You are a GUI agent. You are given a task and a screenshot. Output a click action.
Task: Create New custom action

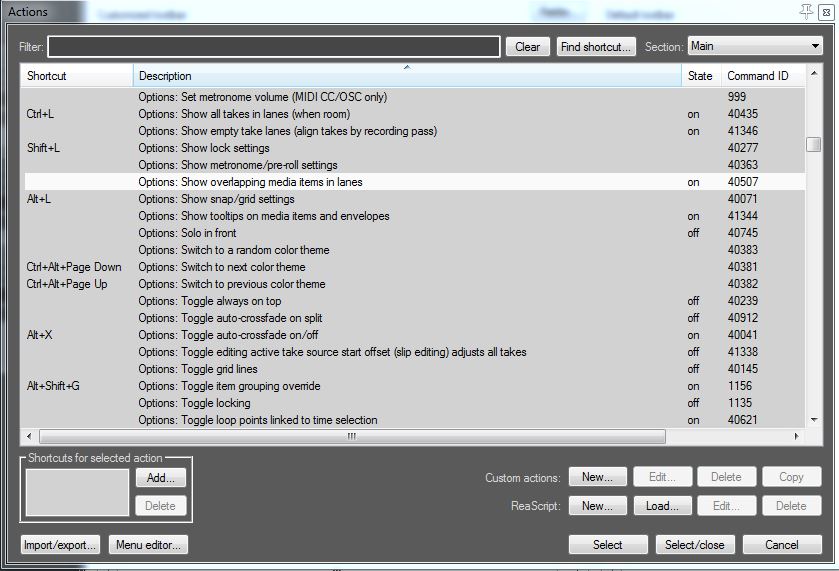point(598,477)
